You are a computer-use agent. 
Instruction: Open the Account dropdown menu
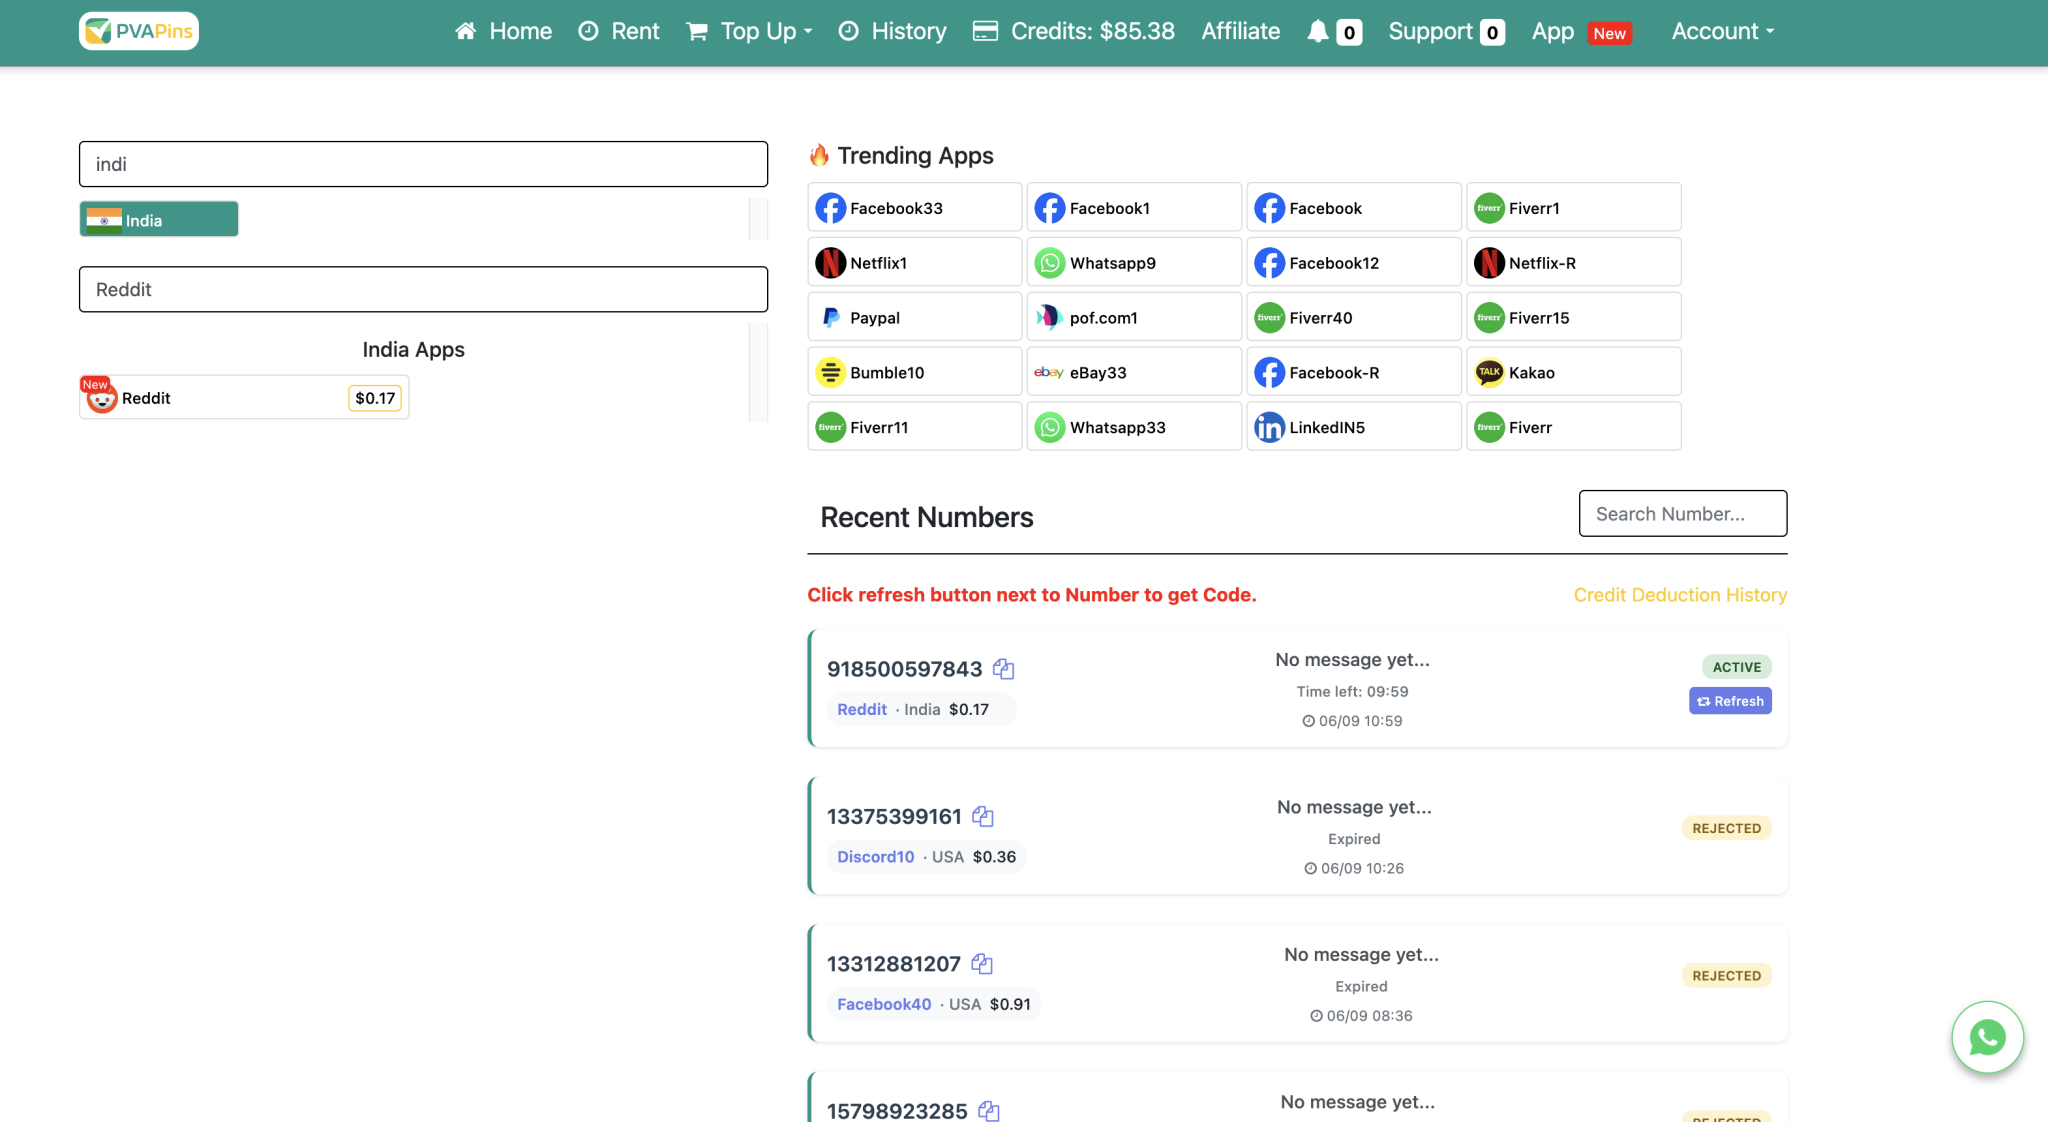click(x=1721, y=31)
